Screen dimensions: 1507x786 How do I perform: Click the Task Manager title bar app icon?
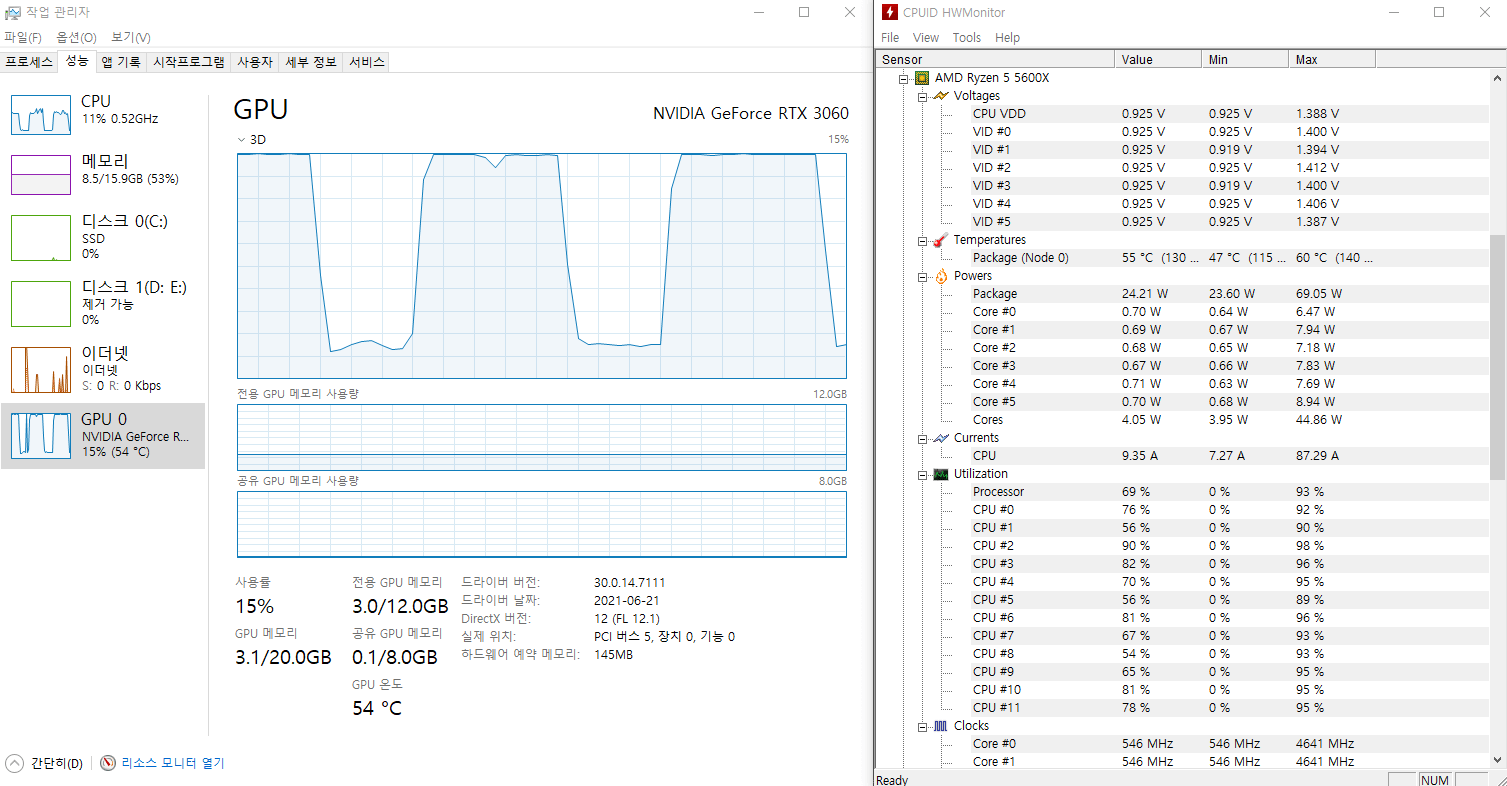pos(12,12)
